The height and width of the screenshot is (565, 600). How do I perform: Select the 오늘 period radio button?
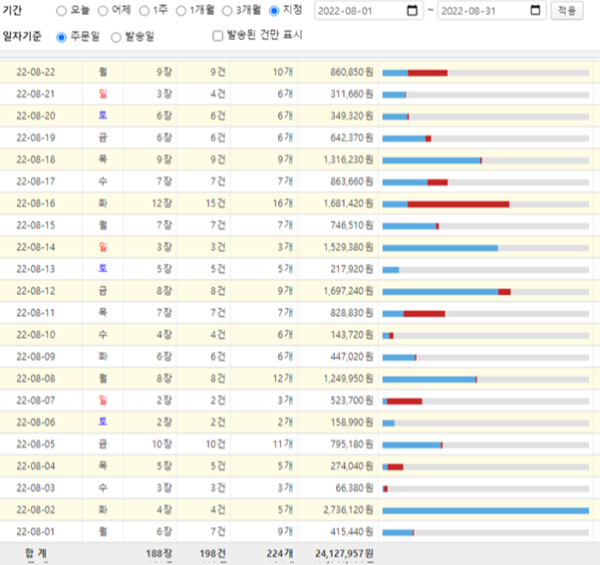click(x=61, y=11)
